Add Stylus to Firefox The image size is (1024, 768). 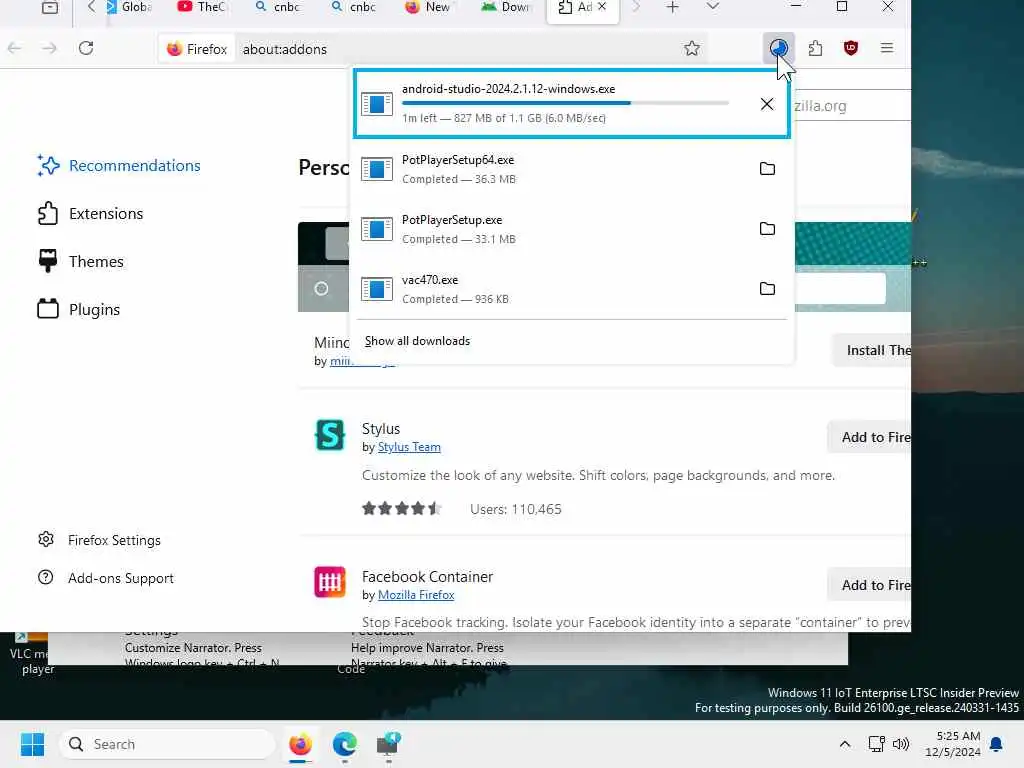click(869, 438)
